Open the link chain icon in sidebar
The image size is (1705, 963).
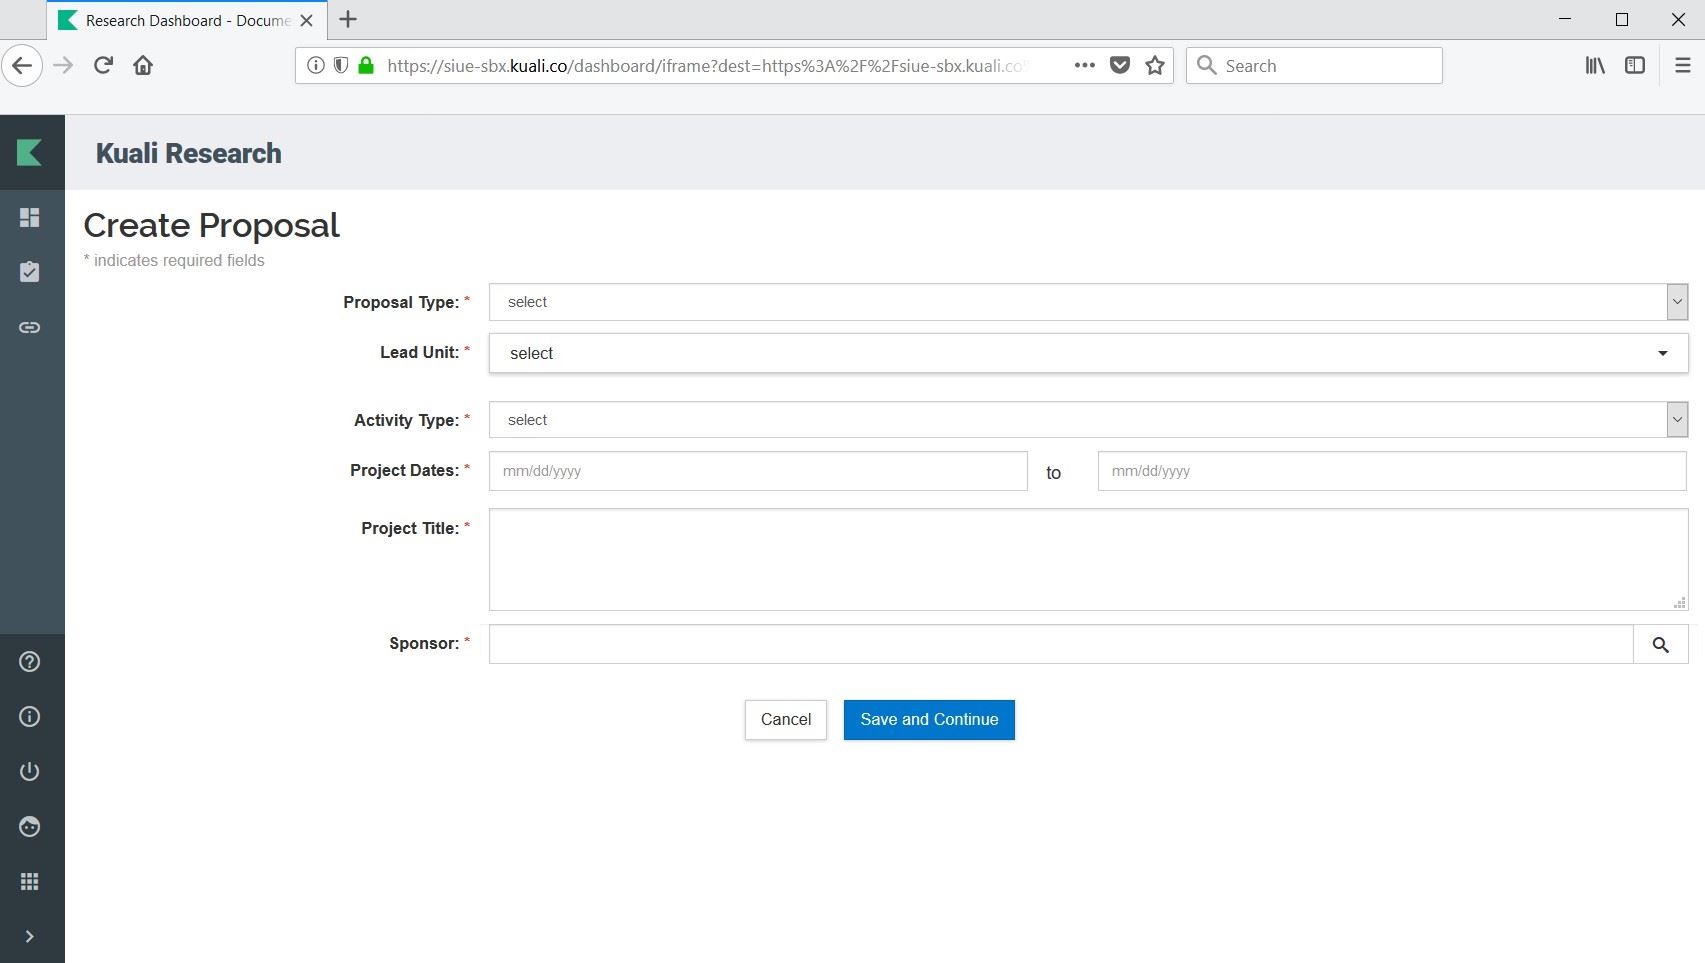coord(30,327)
